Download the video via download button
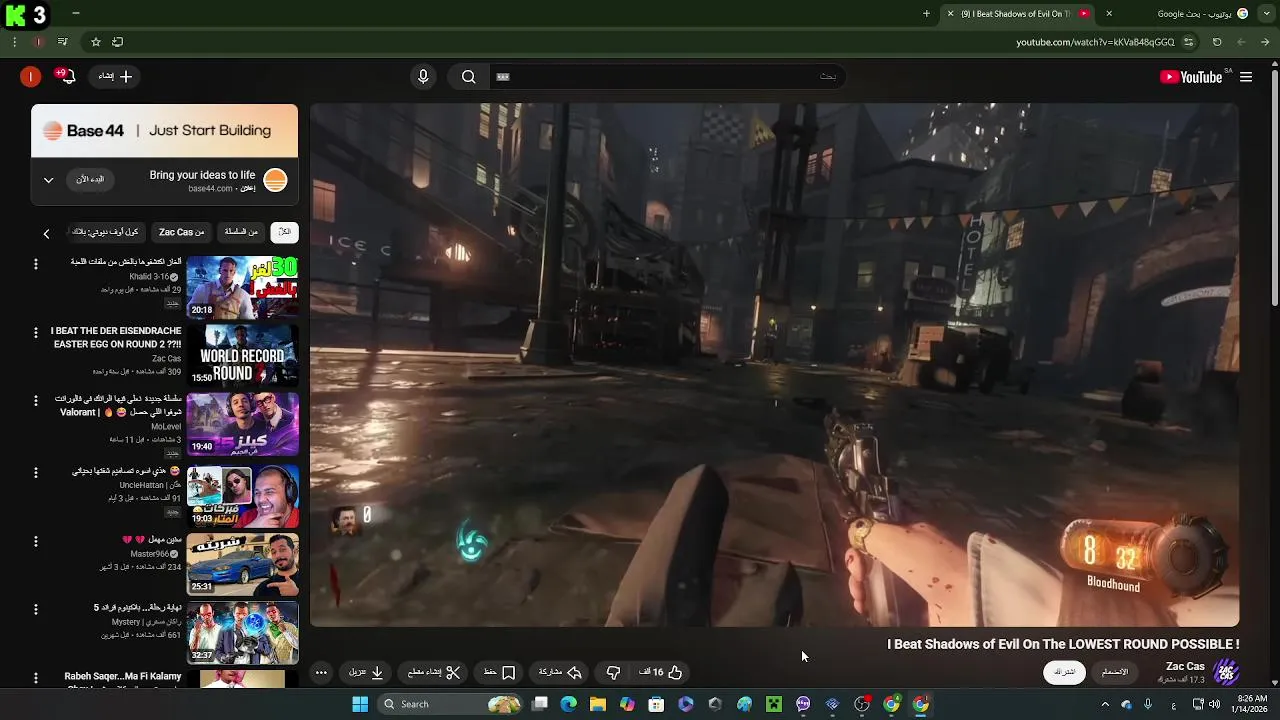 point(366,672)
